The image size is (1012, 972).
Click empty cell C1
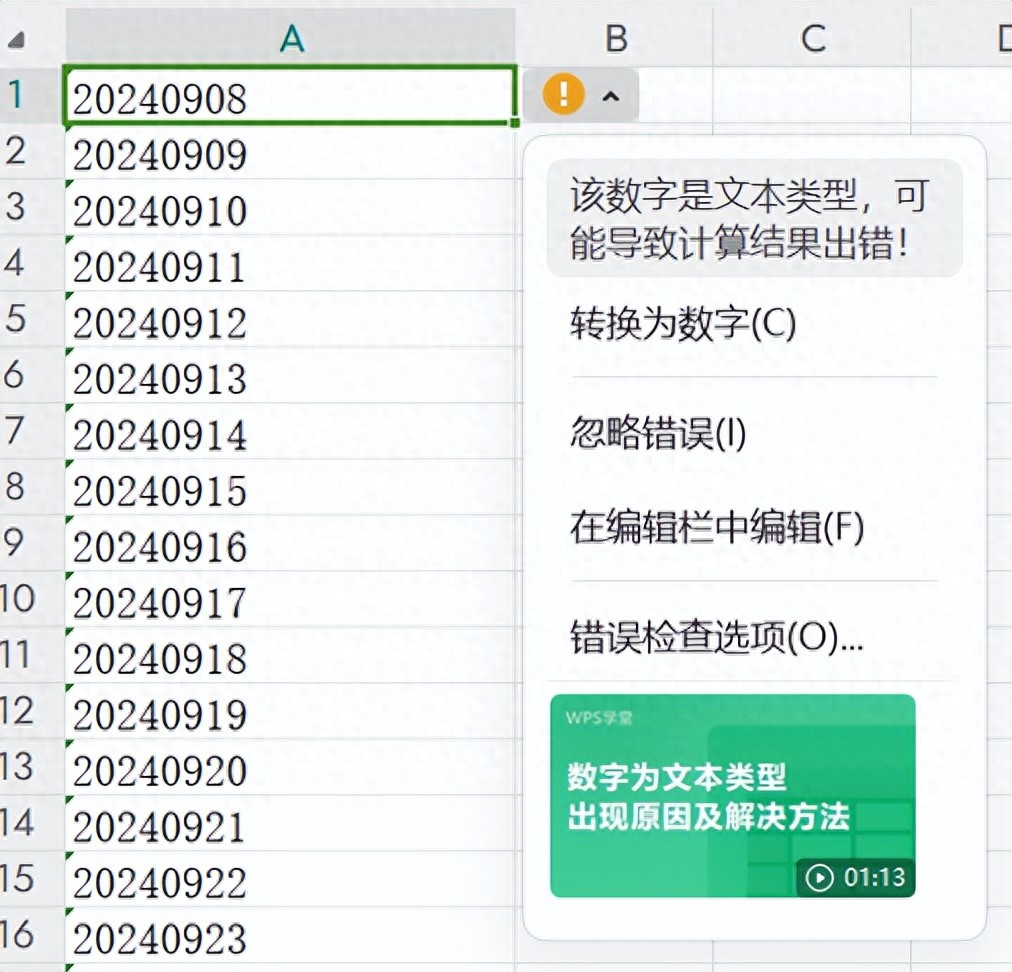click(813, 94)
